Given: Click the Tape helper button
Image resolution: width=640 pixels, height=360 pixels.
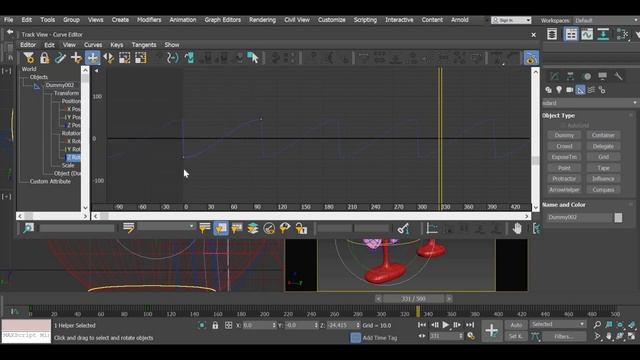Looking at the screenshot, I should click(603, 168).
